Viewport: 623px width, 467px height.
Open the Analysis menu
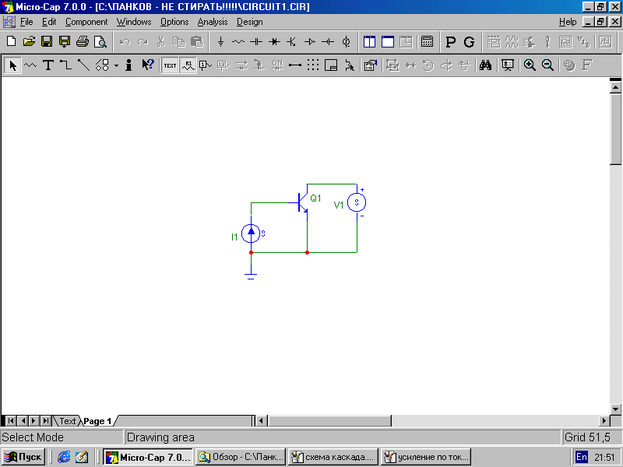click(212, 21)
